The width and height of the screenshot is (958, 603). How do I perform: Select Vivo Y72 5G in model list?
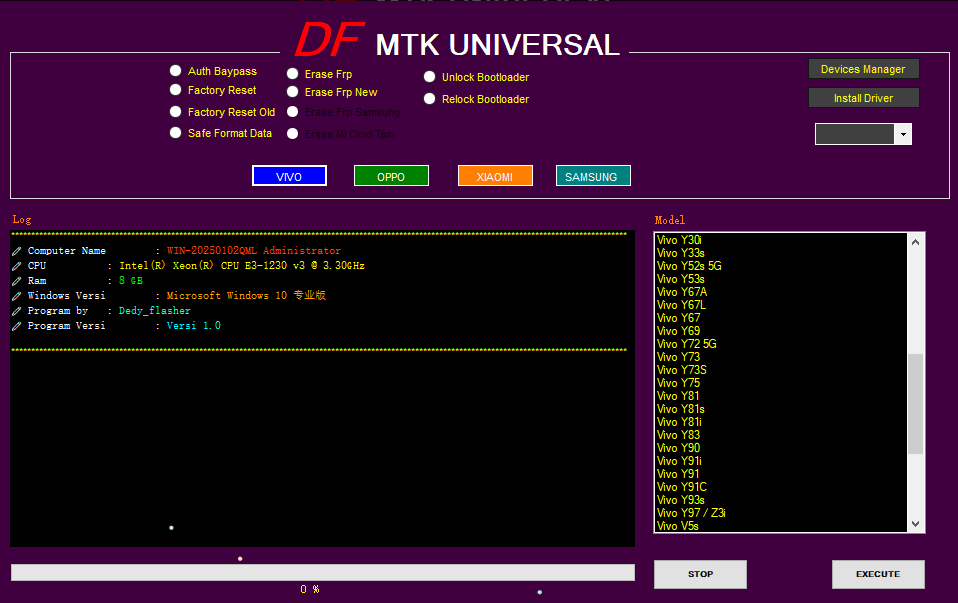point(687,344)
